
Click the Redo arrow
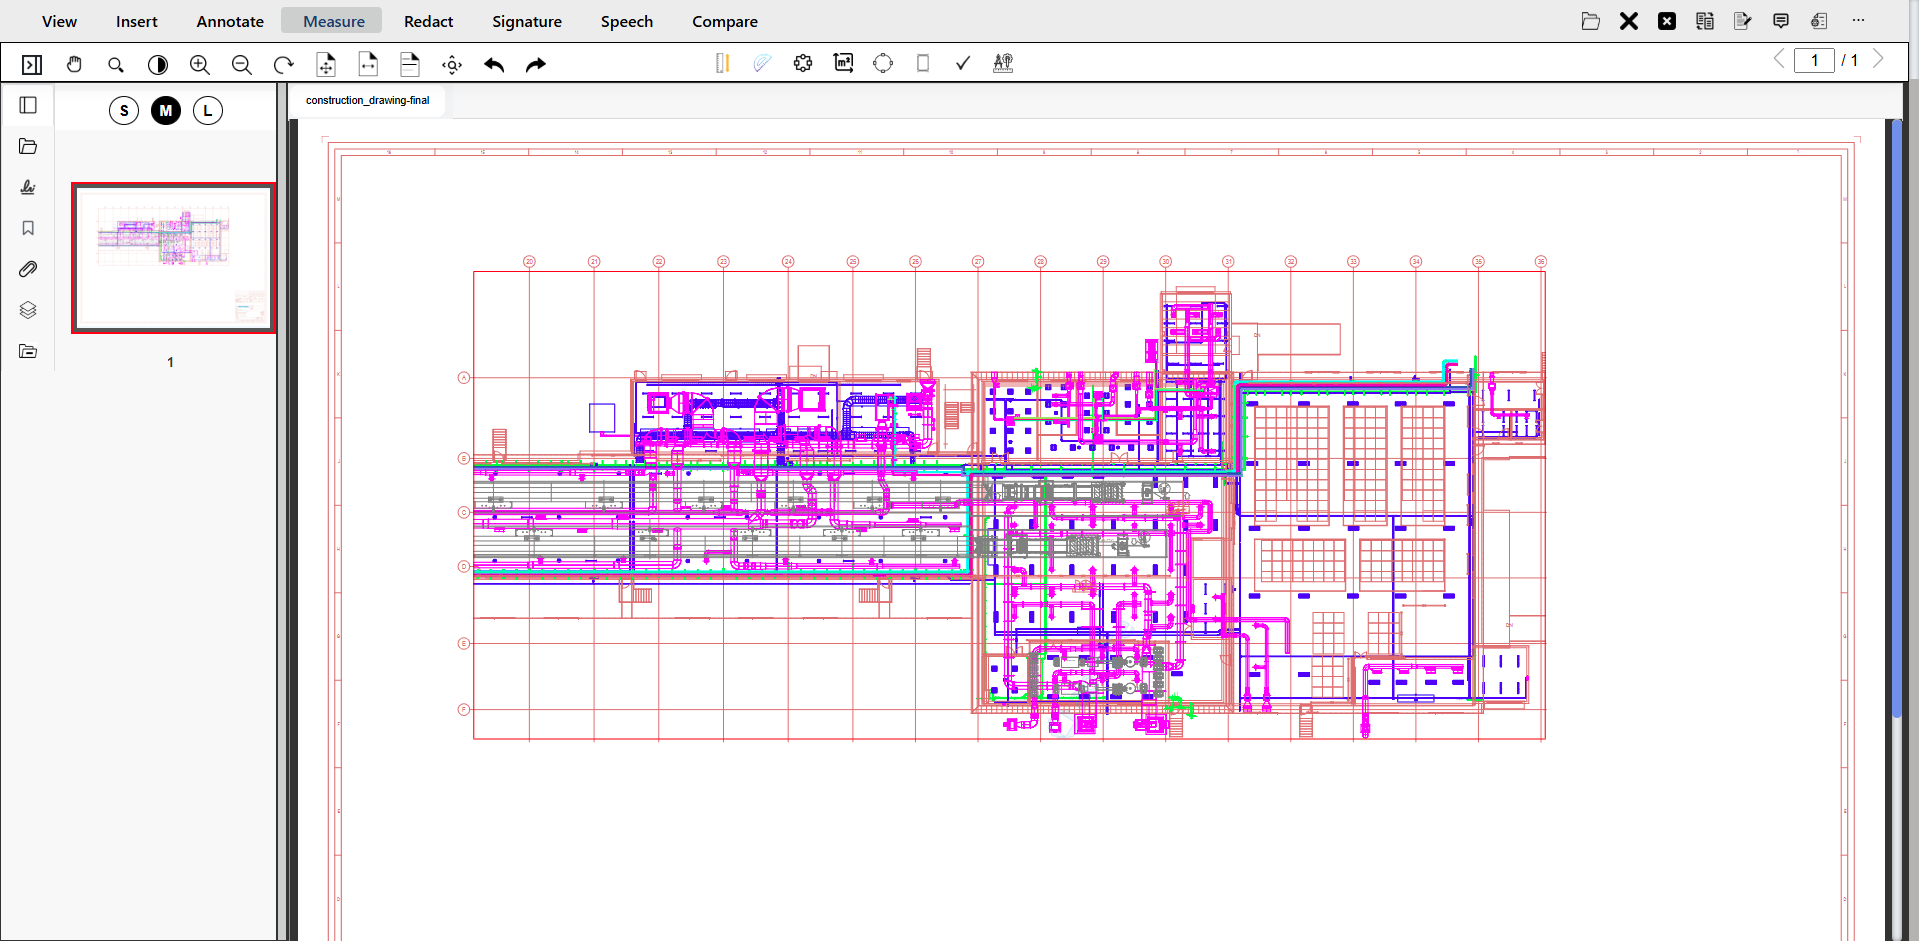click(536, 64)
